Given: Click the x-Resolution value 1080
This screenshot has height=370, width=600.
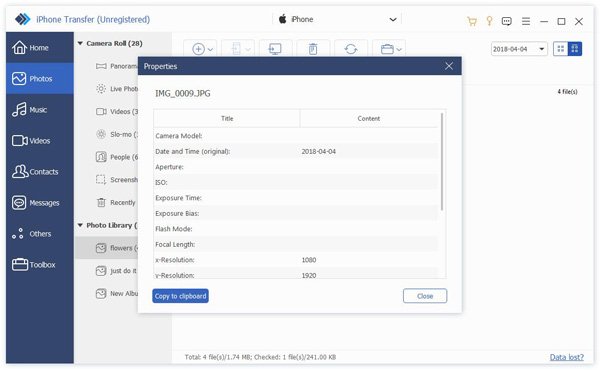Looking at the screenshot, I should point(309,260).
